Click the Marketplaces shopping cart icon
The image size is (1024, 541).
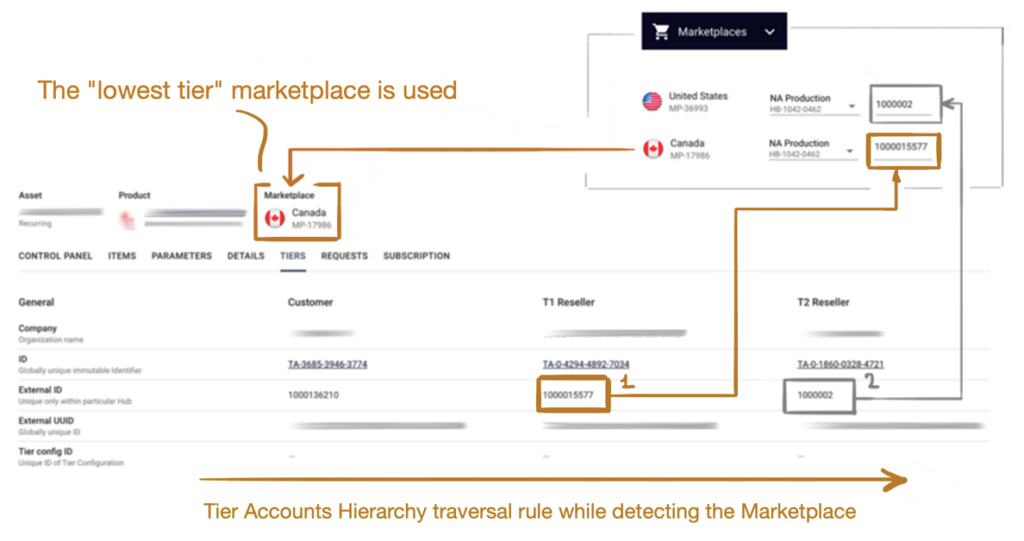coord(661,31)
